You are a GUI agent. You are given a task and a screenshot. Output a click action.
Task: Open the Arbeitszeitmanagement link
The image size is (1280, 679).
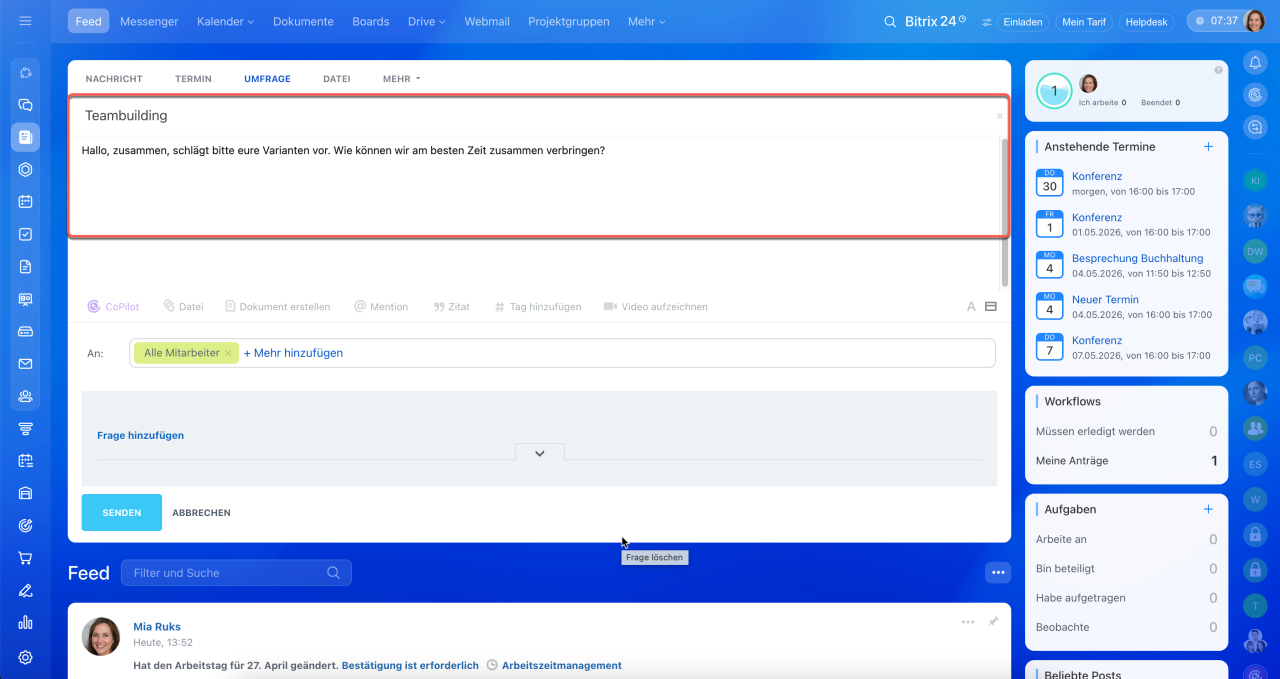click(561, 665)
